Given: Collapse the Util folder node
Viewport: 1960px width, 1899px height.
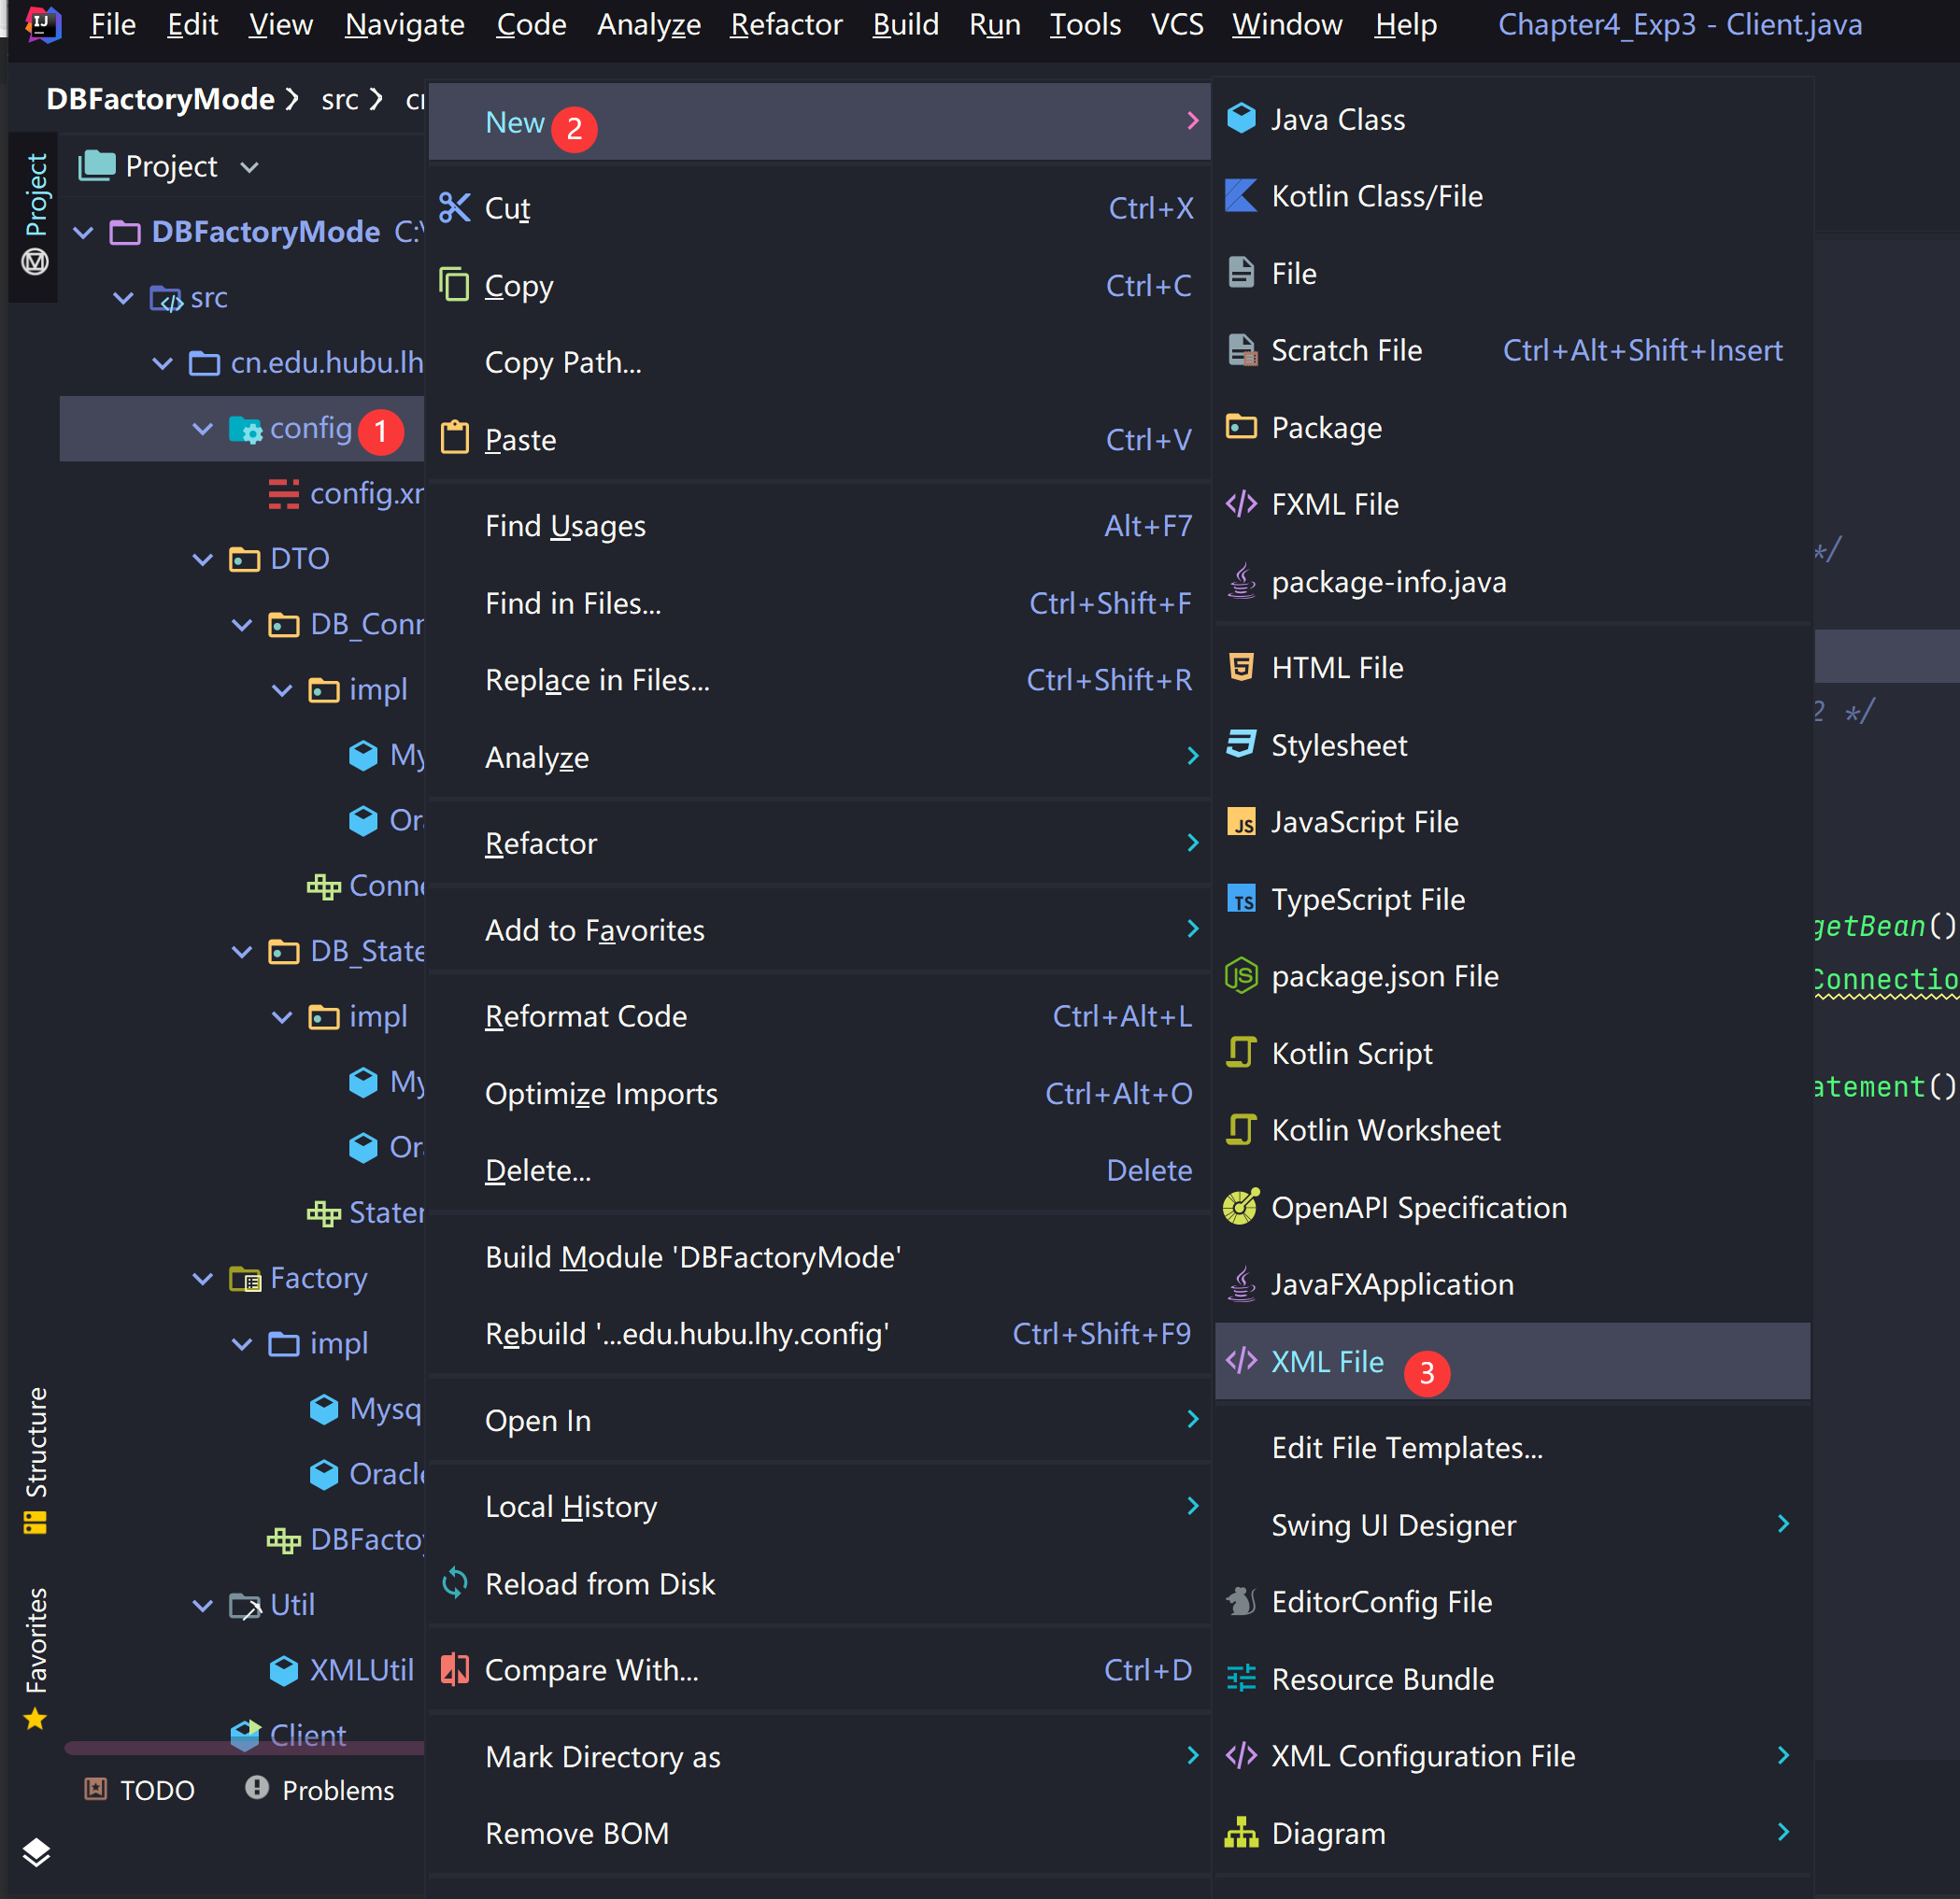Looking at the screenshot, I should (x=203, y=1605).
